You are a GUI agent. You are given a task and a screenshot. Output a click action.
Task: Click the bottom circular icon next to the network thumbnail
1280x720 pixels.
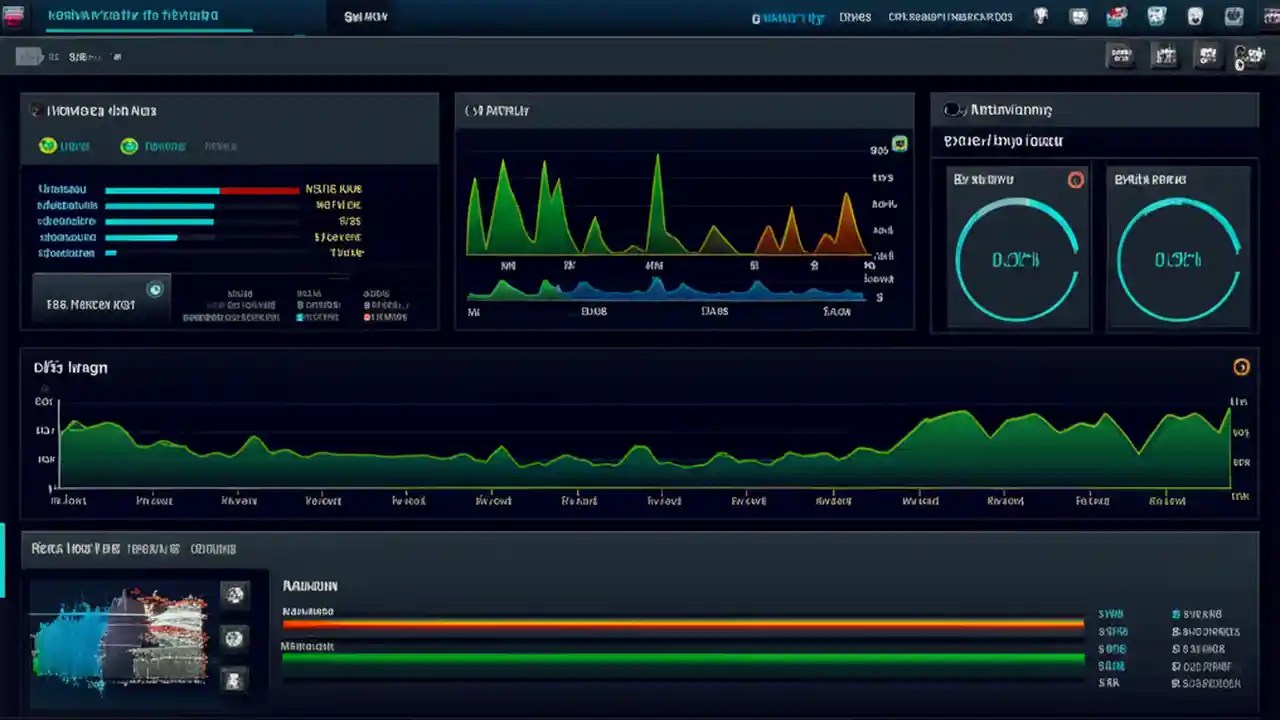click(235, 681)
